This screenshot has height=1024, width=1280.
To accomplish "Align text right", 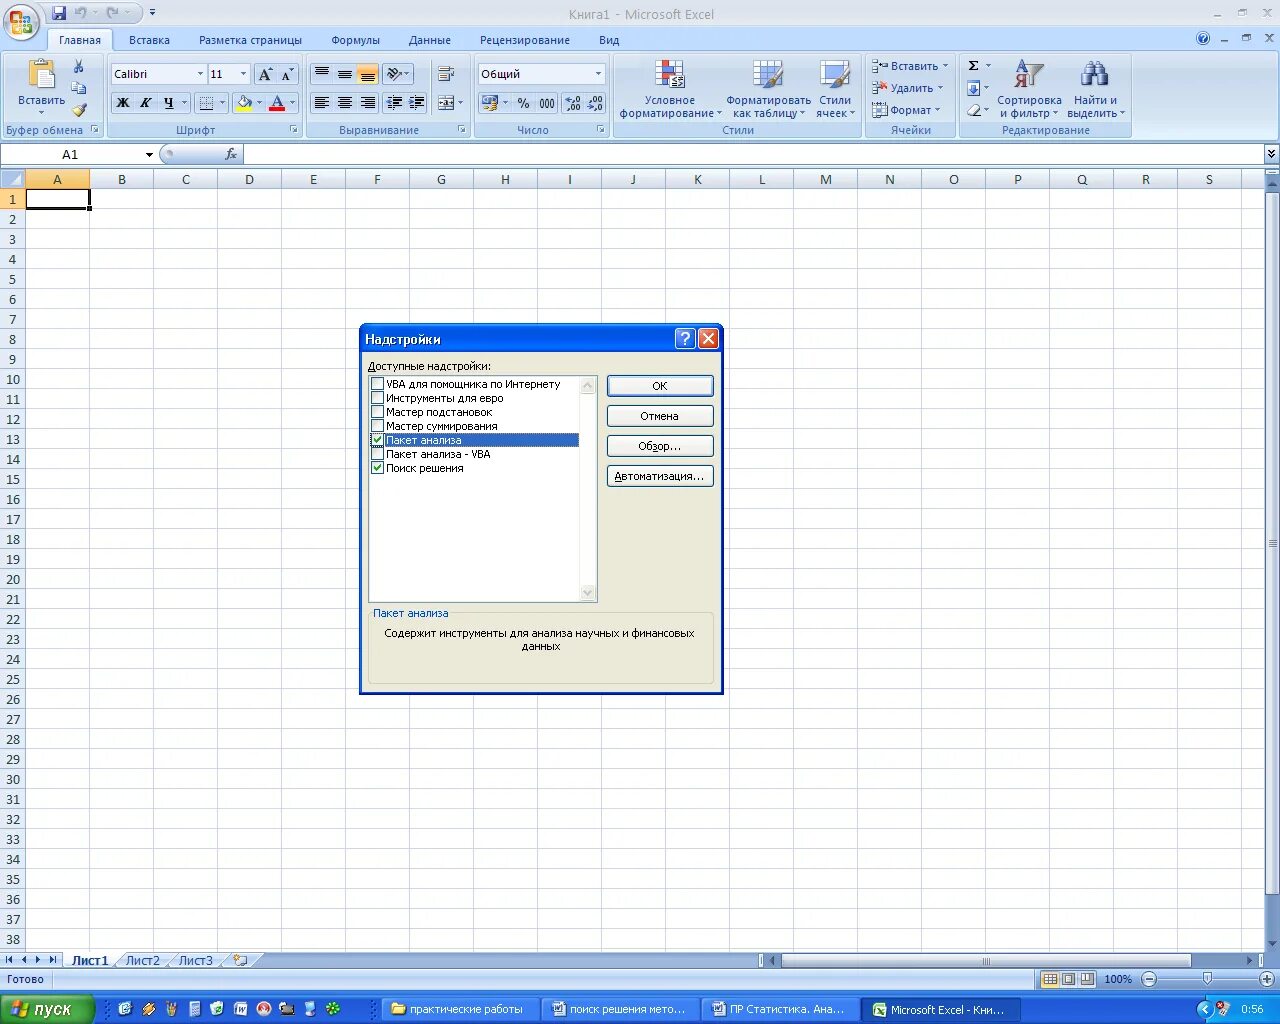I will click(x=367, y=102).
